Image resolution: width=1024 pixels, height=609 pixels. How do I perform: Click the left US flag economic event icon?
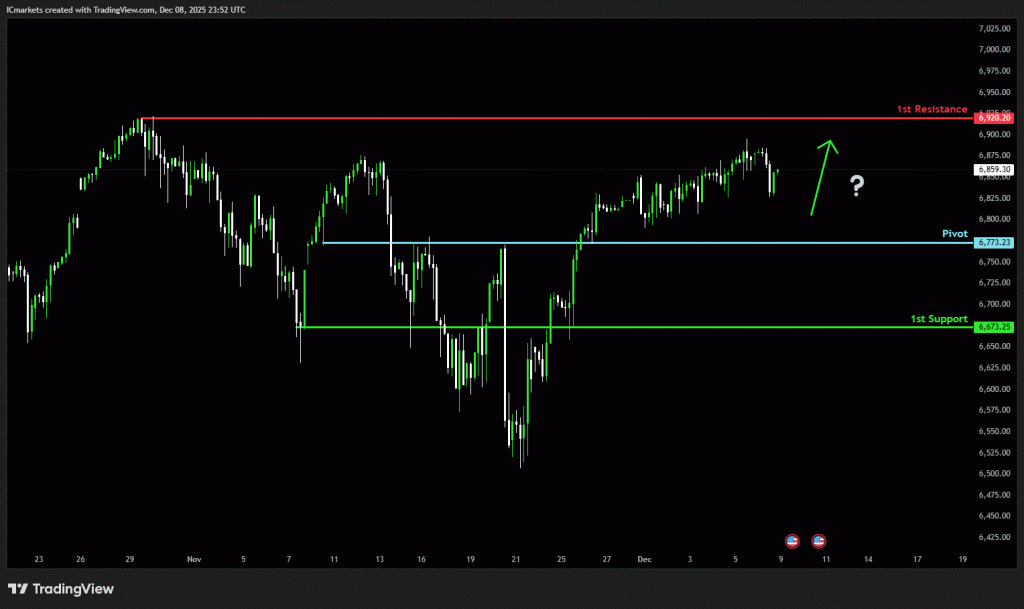793,541
